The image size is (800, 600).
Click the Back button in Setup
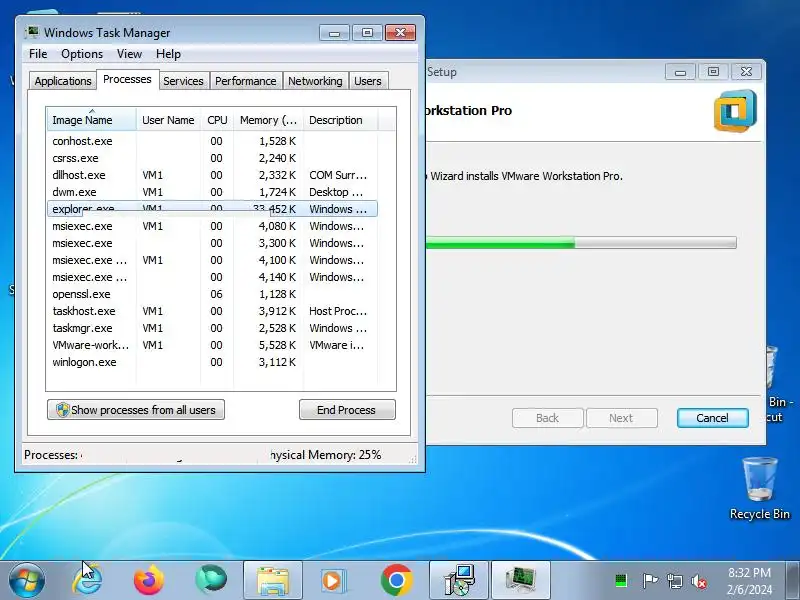(547, 418)
